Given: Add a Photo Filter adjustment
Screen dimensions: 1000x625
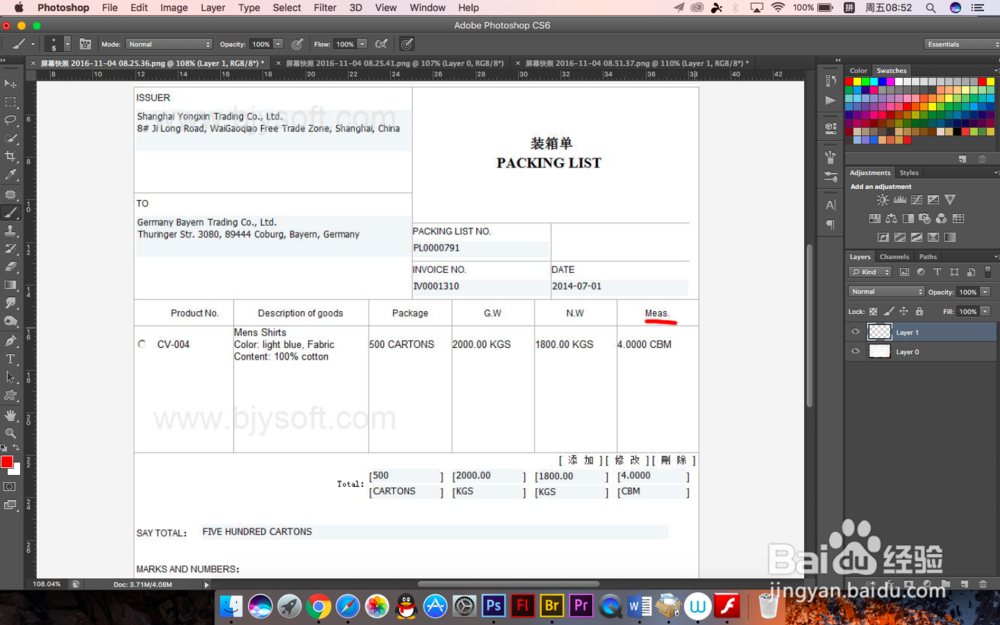Looking at the screenshot, I should 925,219.
